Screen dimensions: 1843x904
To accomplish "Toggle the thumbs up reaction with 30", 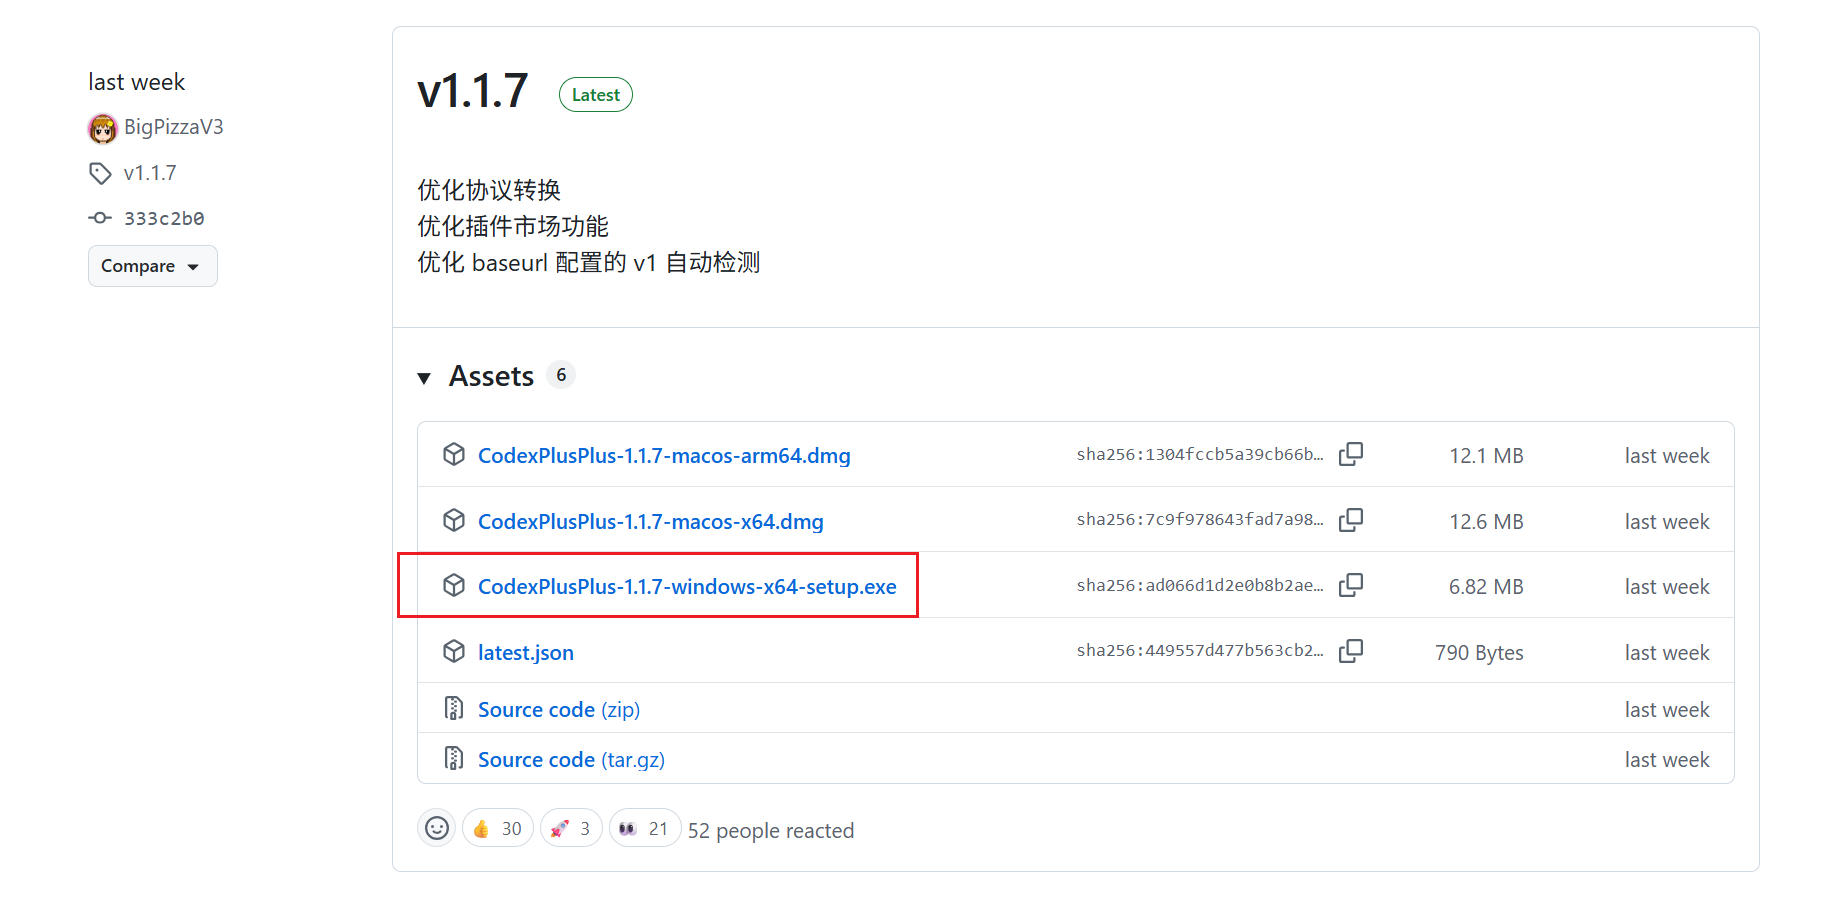I will point(498,829).
